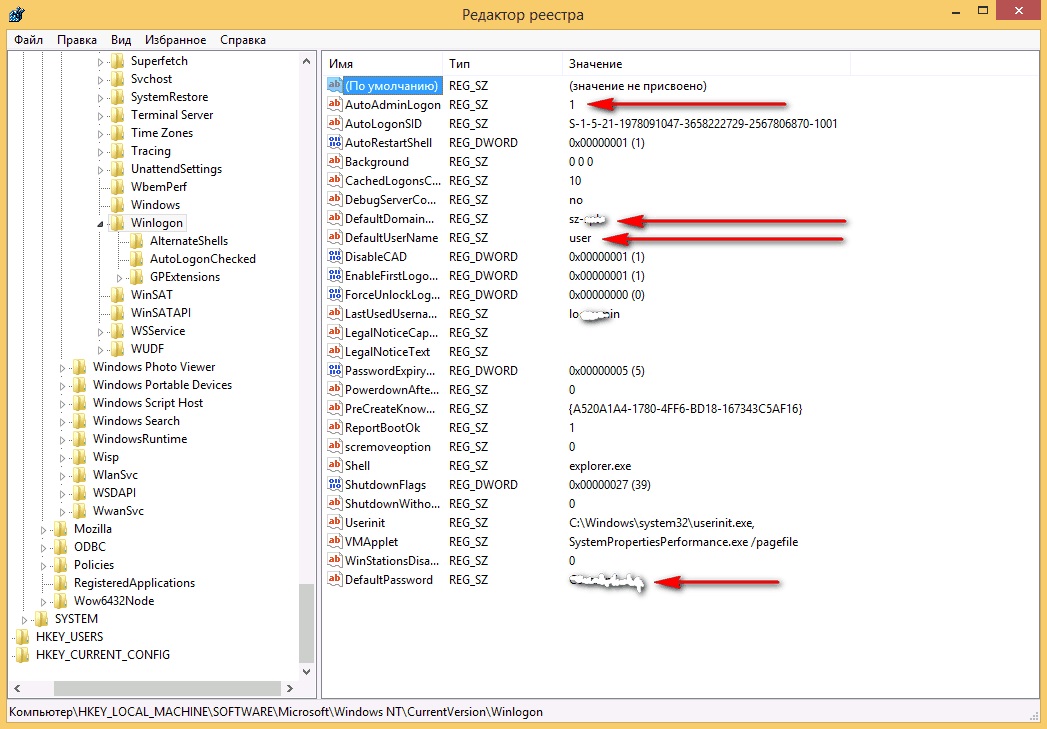Expand the GPExtensions tree node
This screenshot has width=1047, height=729.
tap(120, 278)
